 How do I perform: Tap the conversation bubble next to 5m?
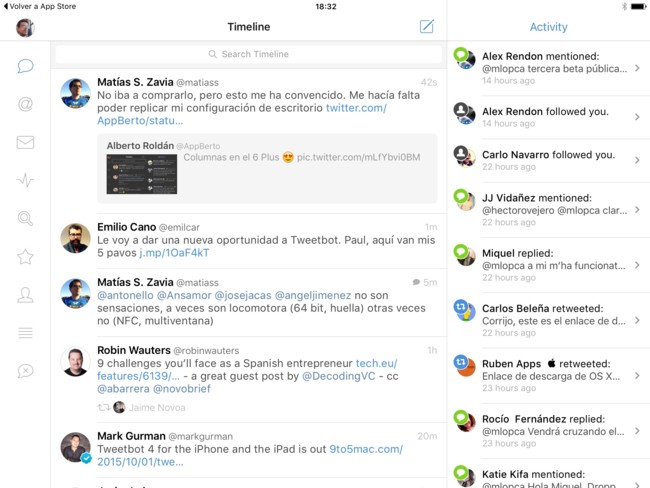pos(416,282)
